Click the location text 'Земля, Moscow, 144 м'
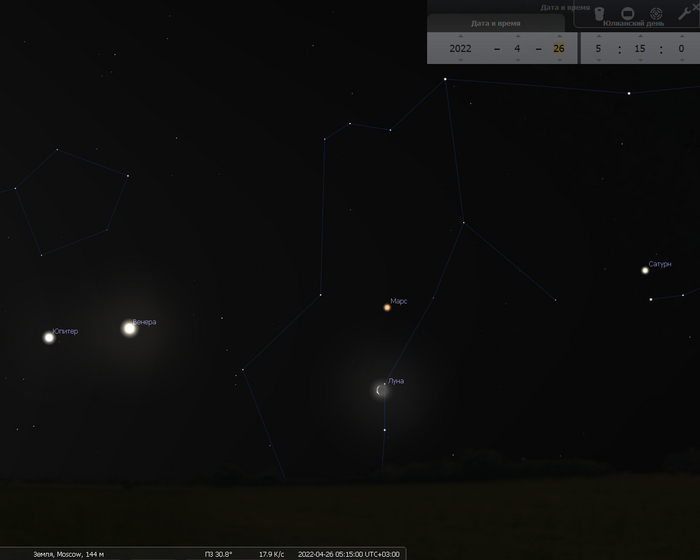Viewport: 700px width, 560px height. 69,554
